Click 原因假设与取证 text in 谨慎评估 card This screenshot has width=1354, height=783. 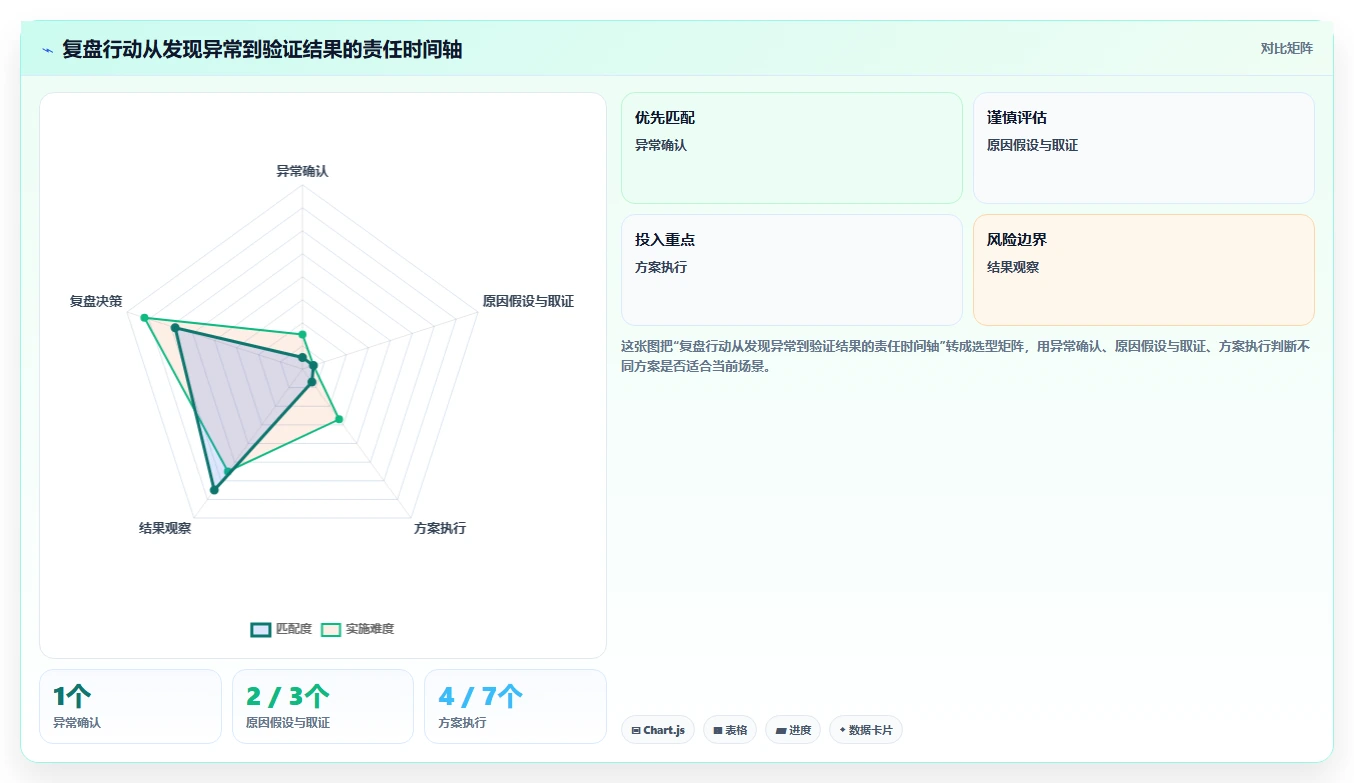1032,145
